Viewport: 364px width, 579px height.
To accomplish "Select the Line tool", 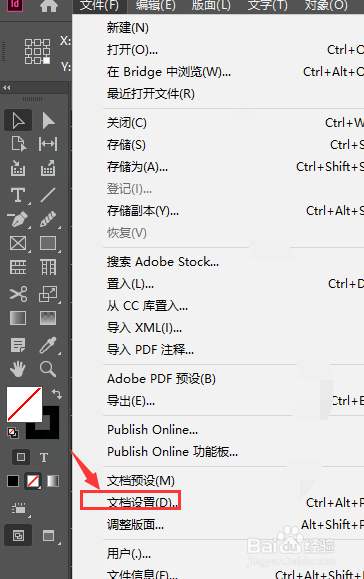I will click(x=48, y=195).
